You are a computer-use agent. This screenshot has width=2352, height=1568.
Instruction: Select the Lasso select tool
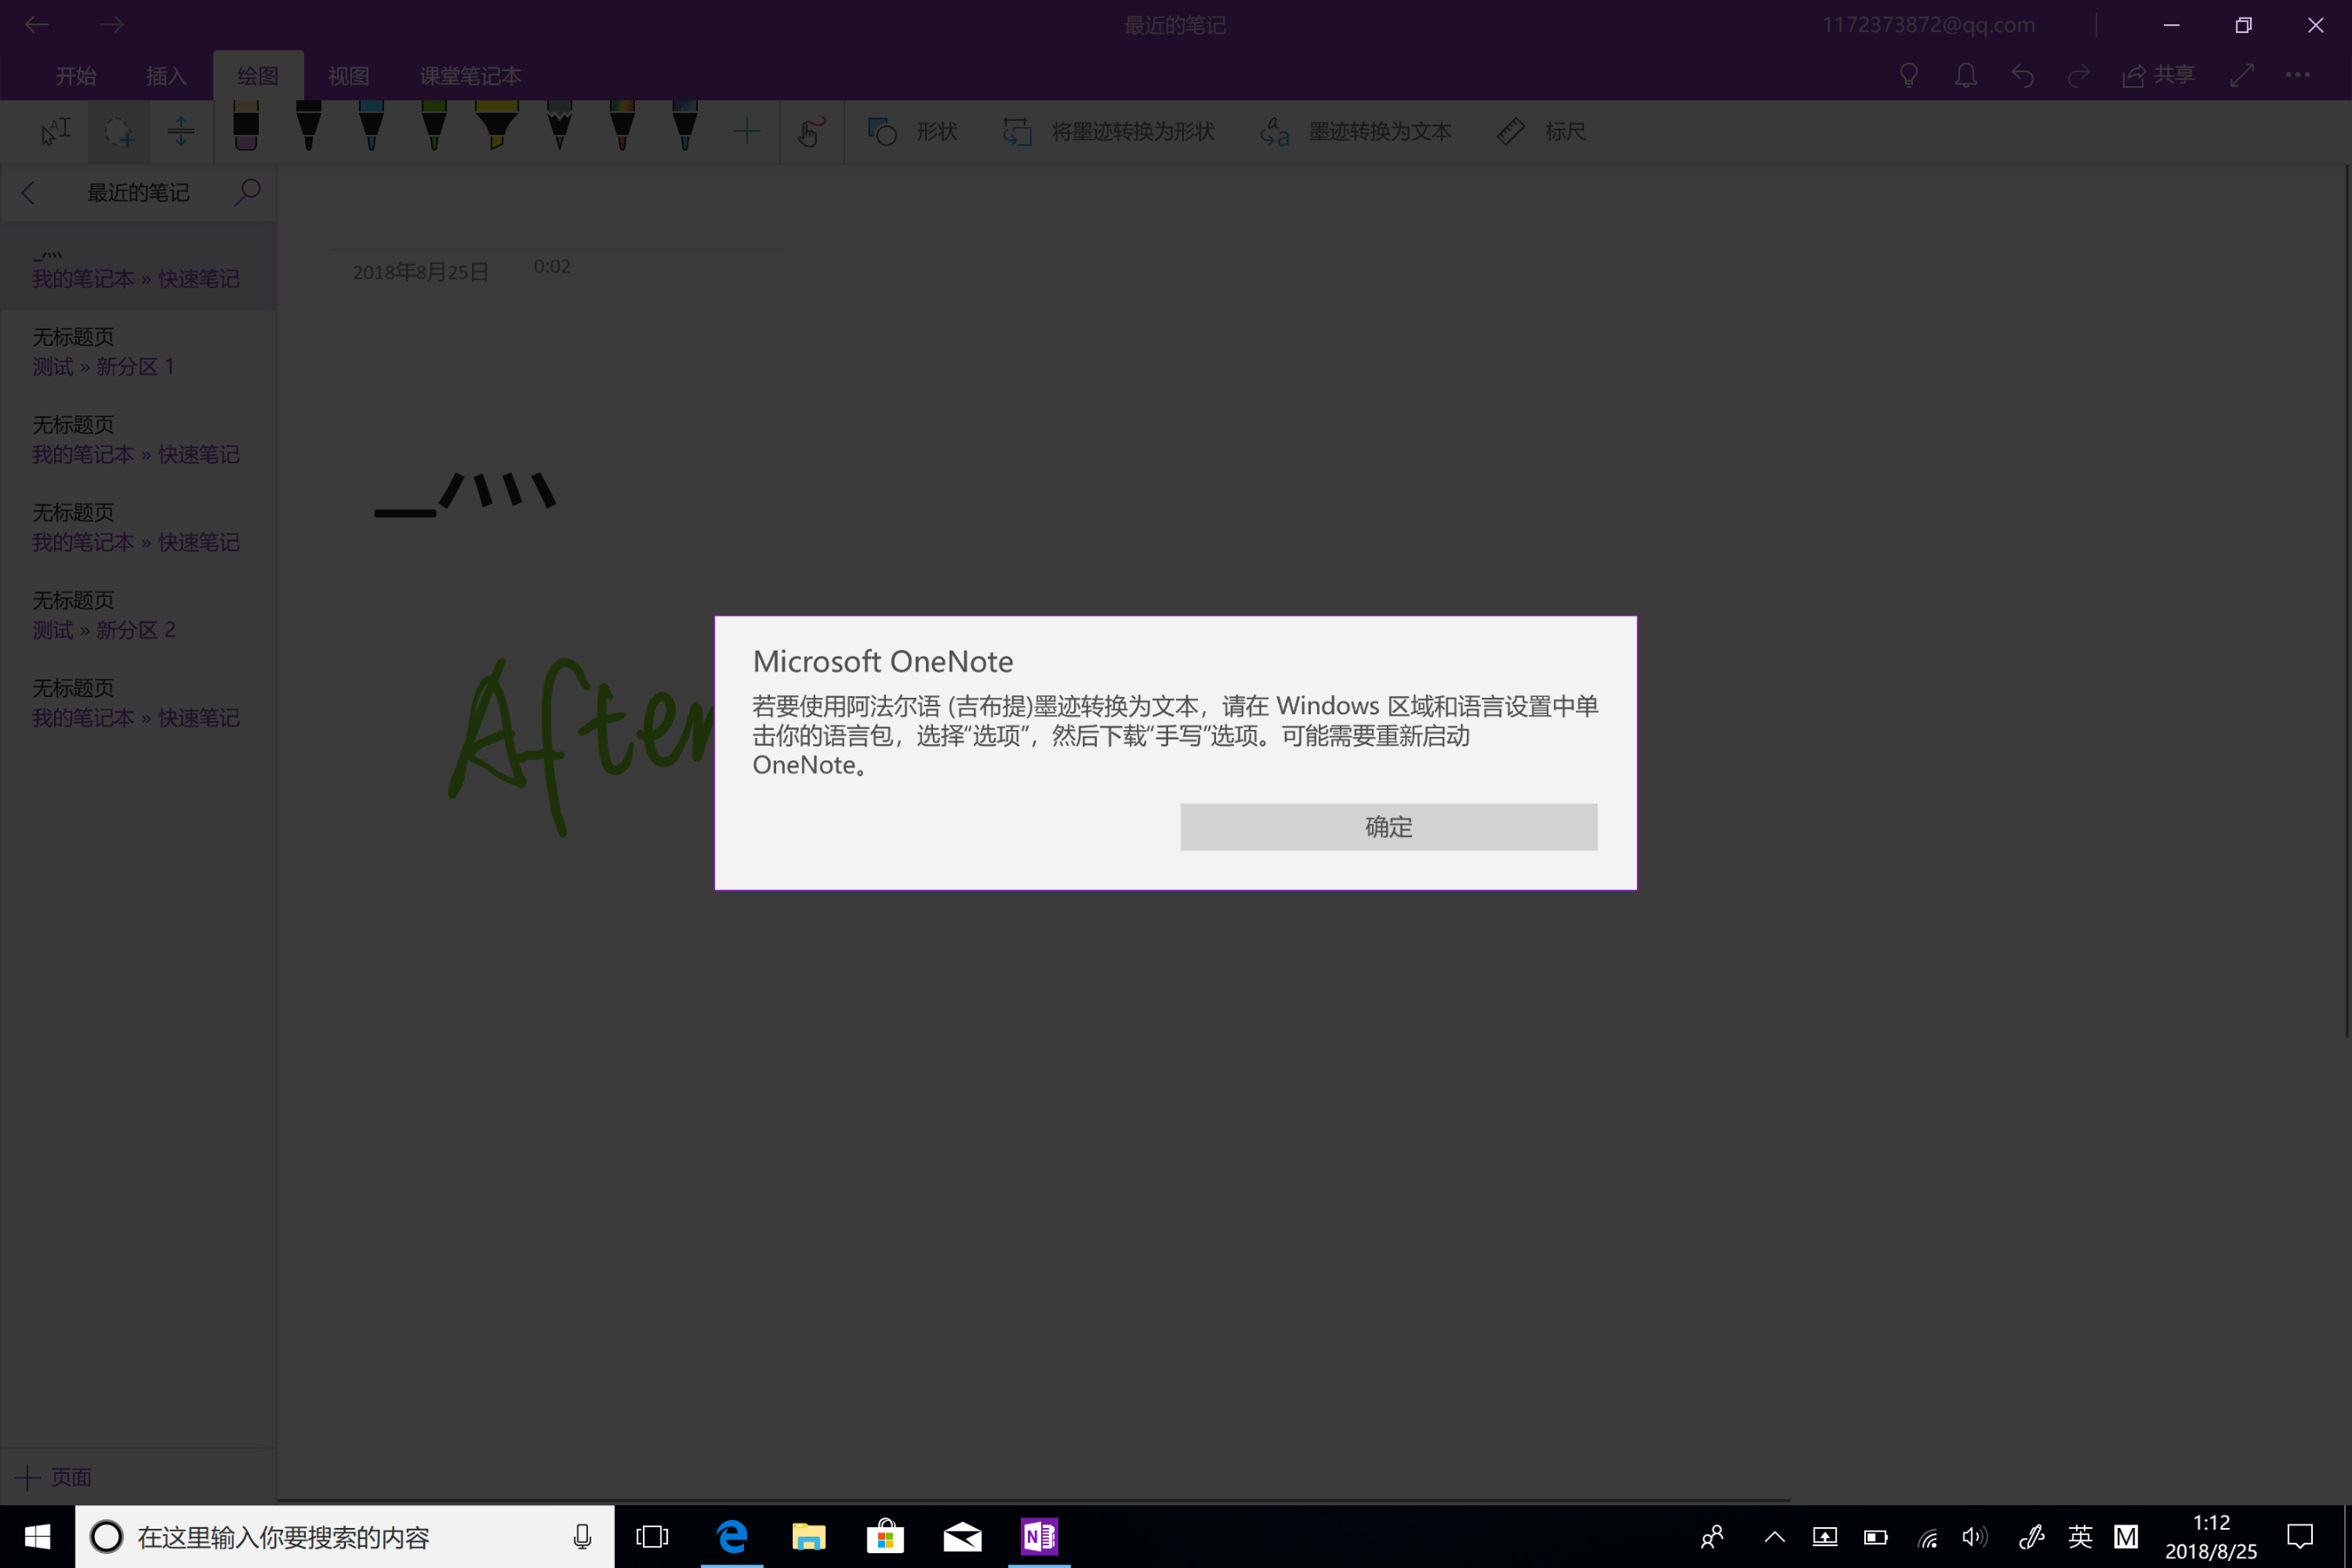[119, 131]
